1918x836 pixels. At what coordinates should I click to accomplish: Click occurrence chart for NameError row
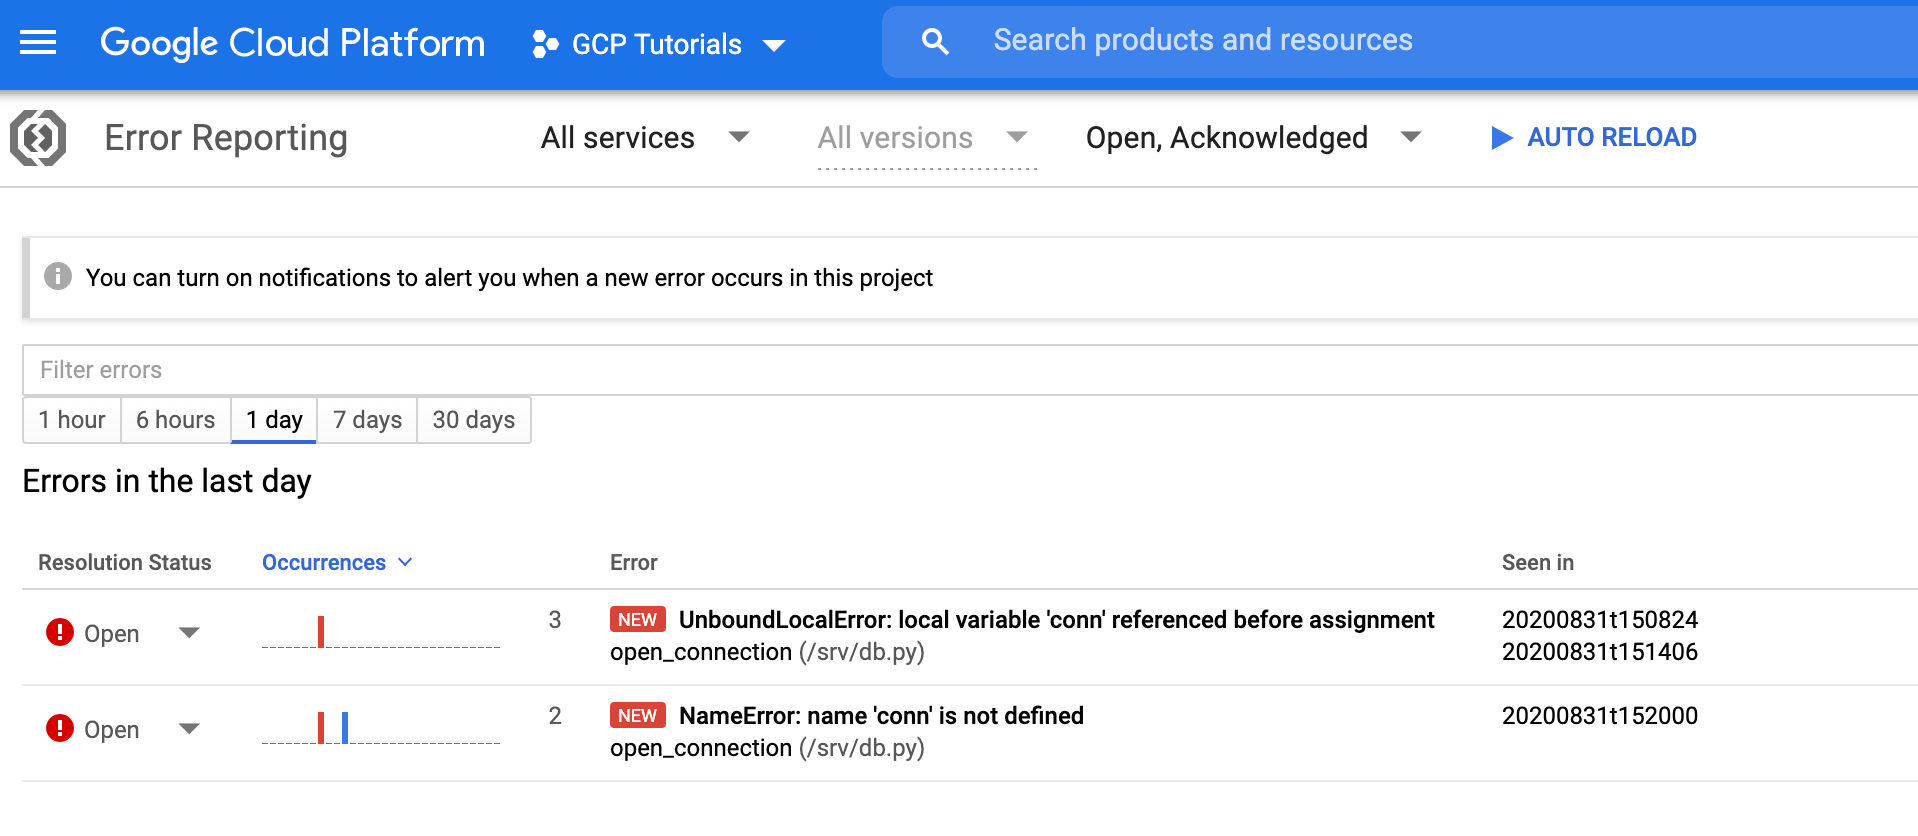pyautogui.click(x=381, y=728)
